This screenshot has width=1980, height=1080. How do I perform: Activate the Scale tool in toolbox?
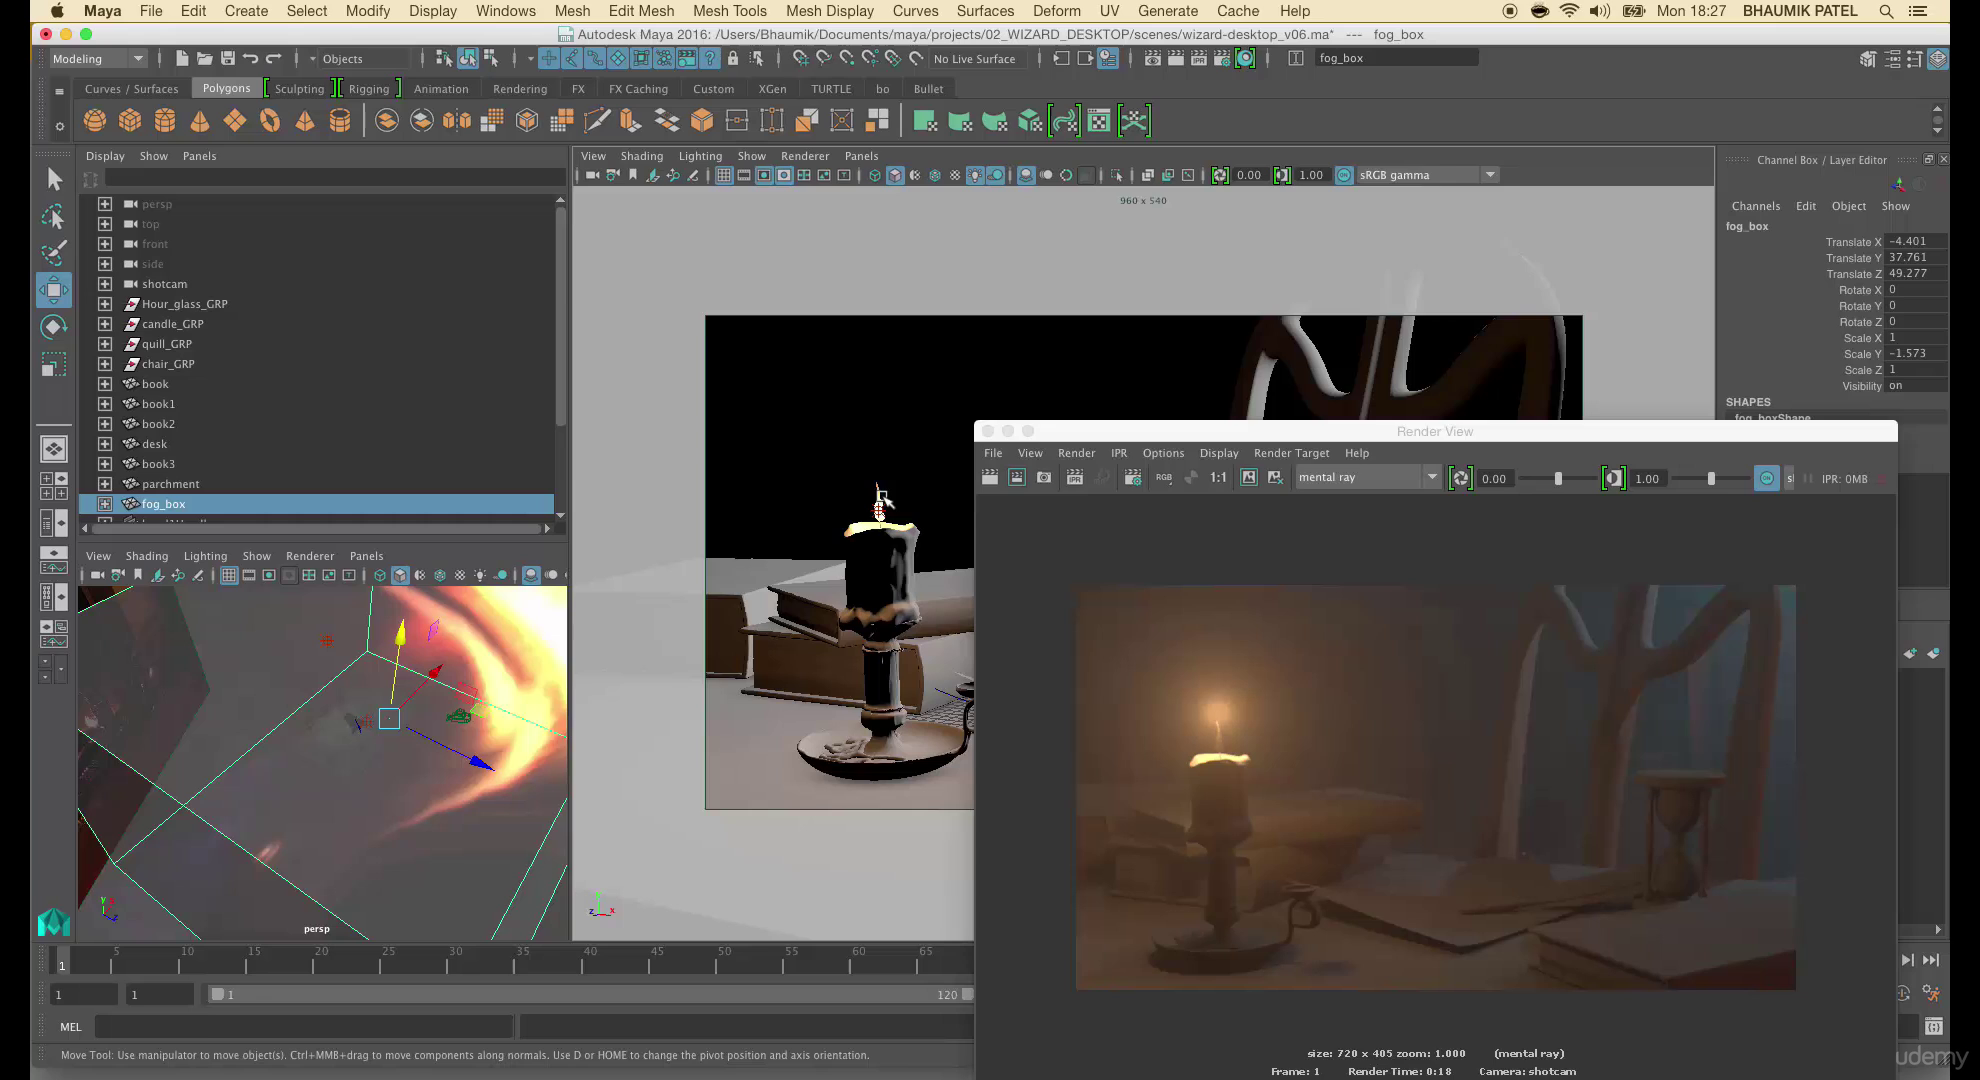54,364
